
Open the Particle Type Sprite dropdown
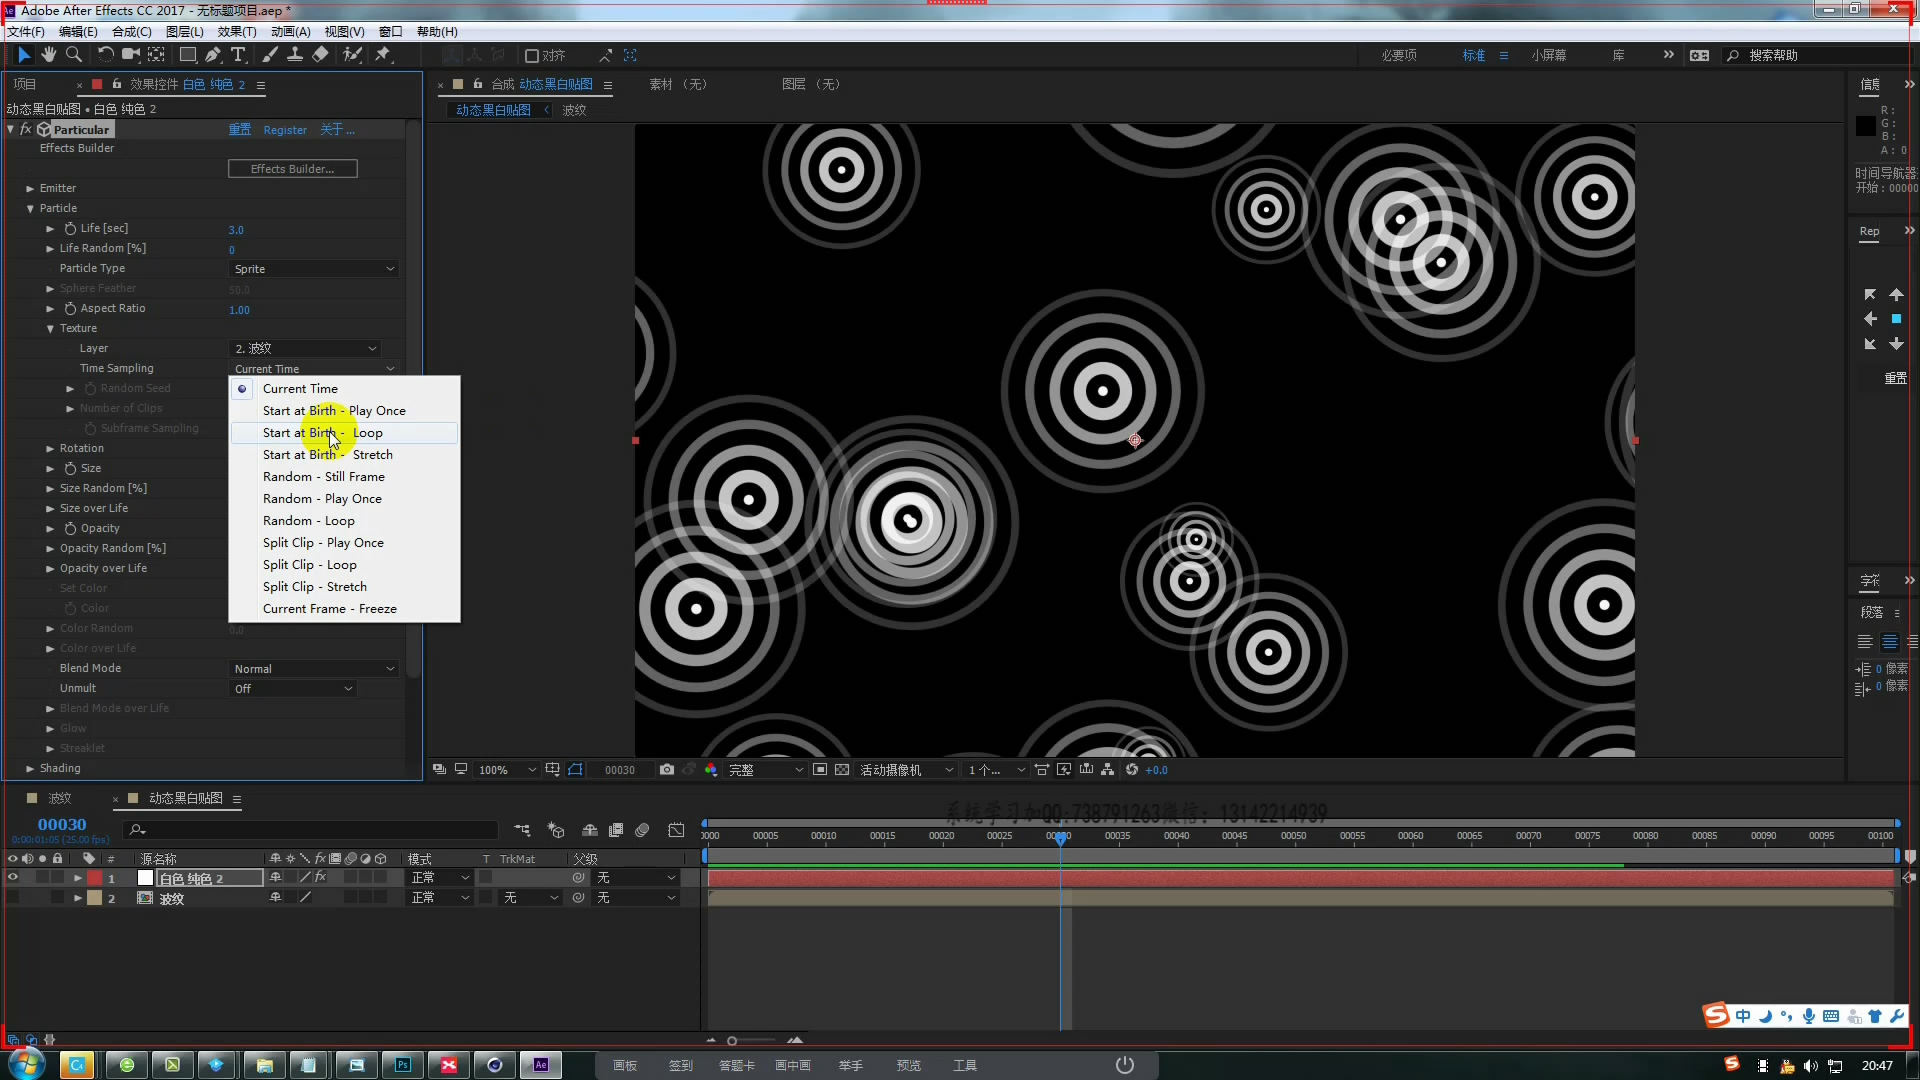click(x=314, y=269)
